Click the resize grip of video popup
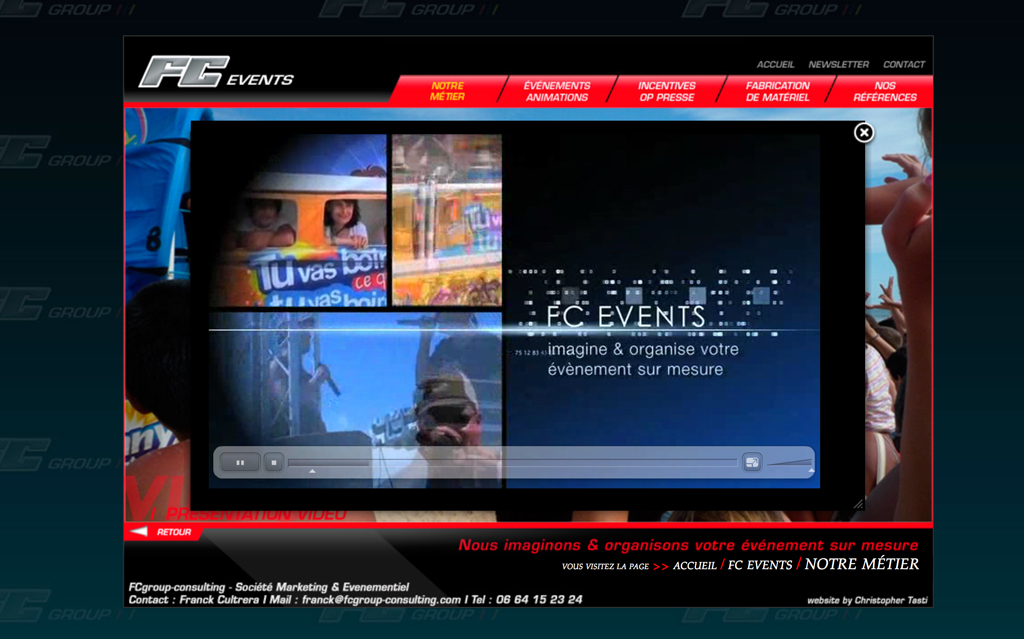Screen dimensions: 1024x639 (858, 504)
